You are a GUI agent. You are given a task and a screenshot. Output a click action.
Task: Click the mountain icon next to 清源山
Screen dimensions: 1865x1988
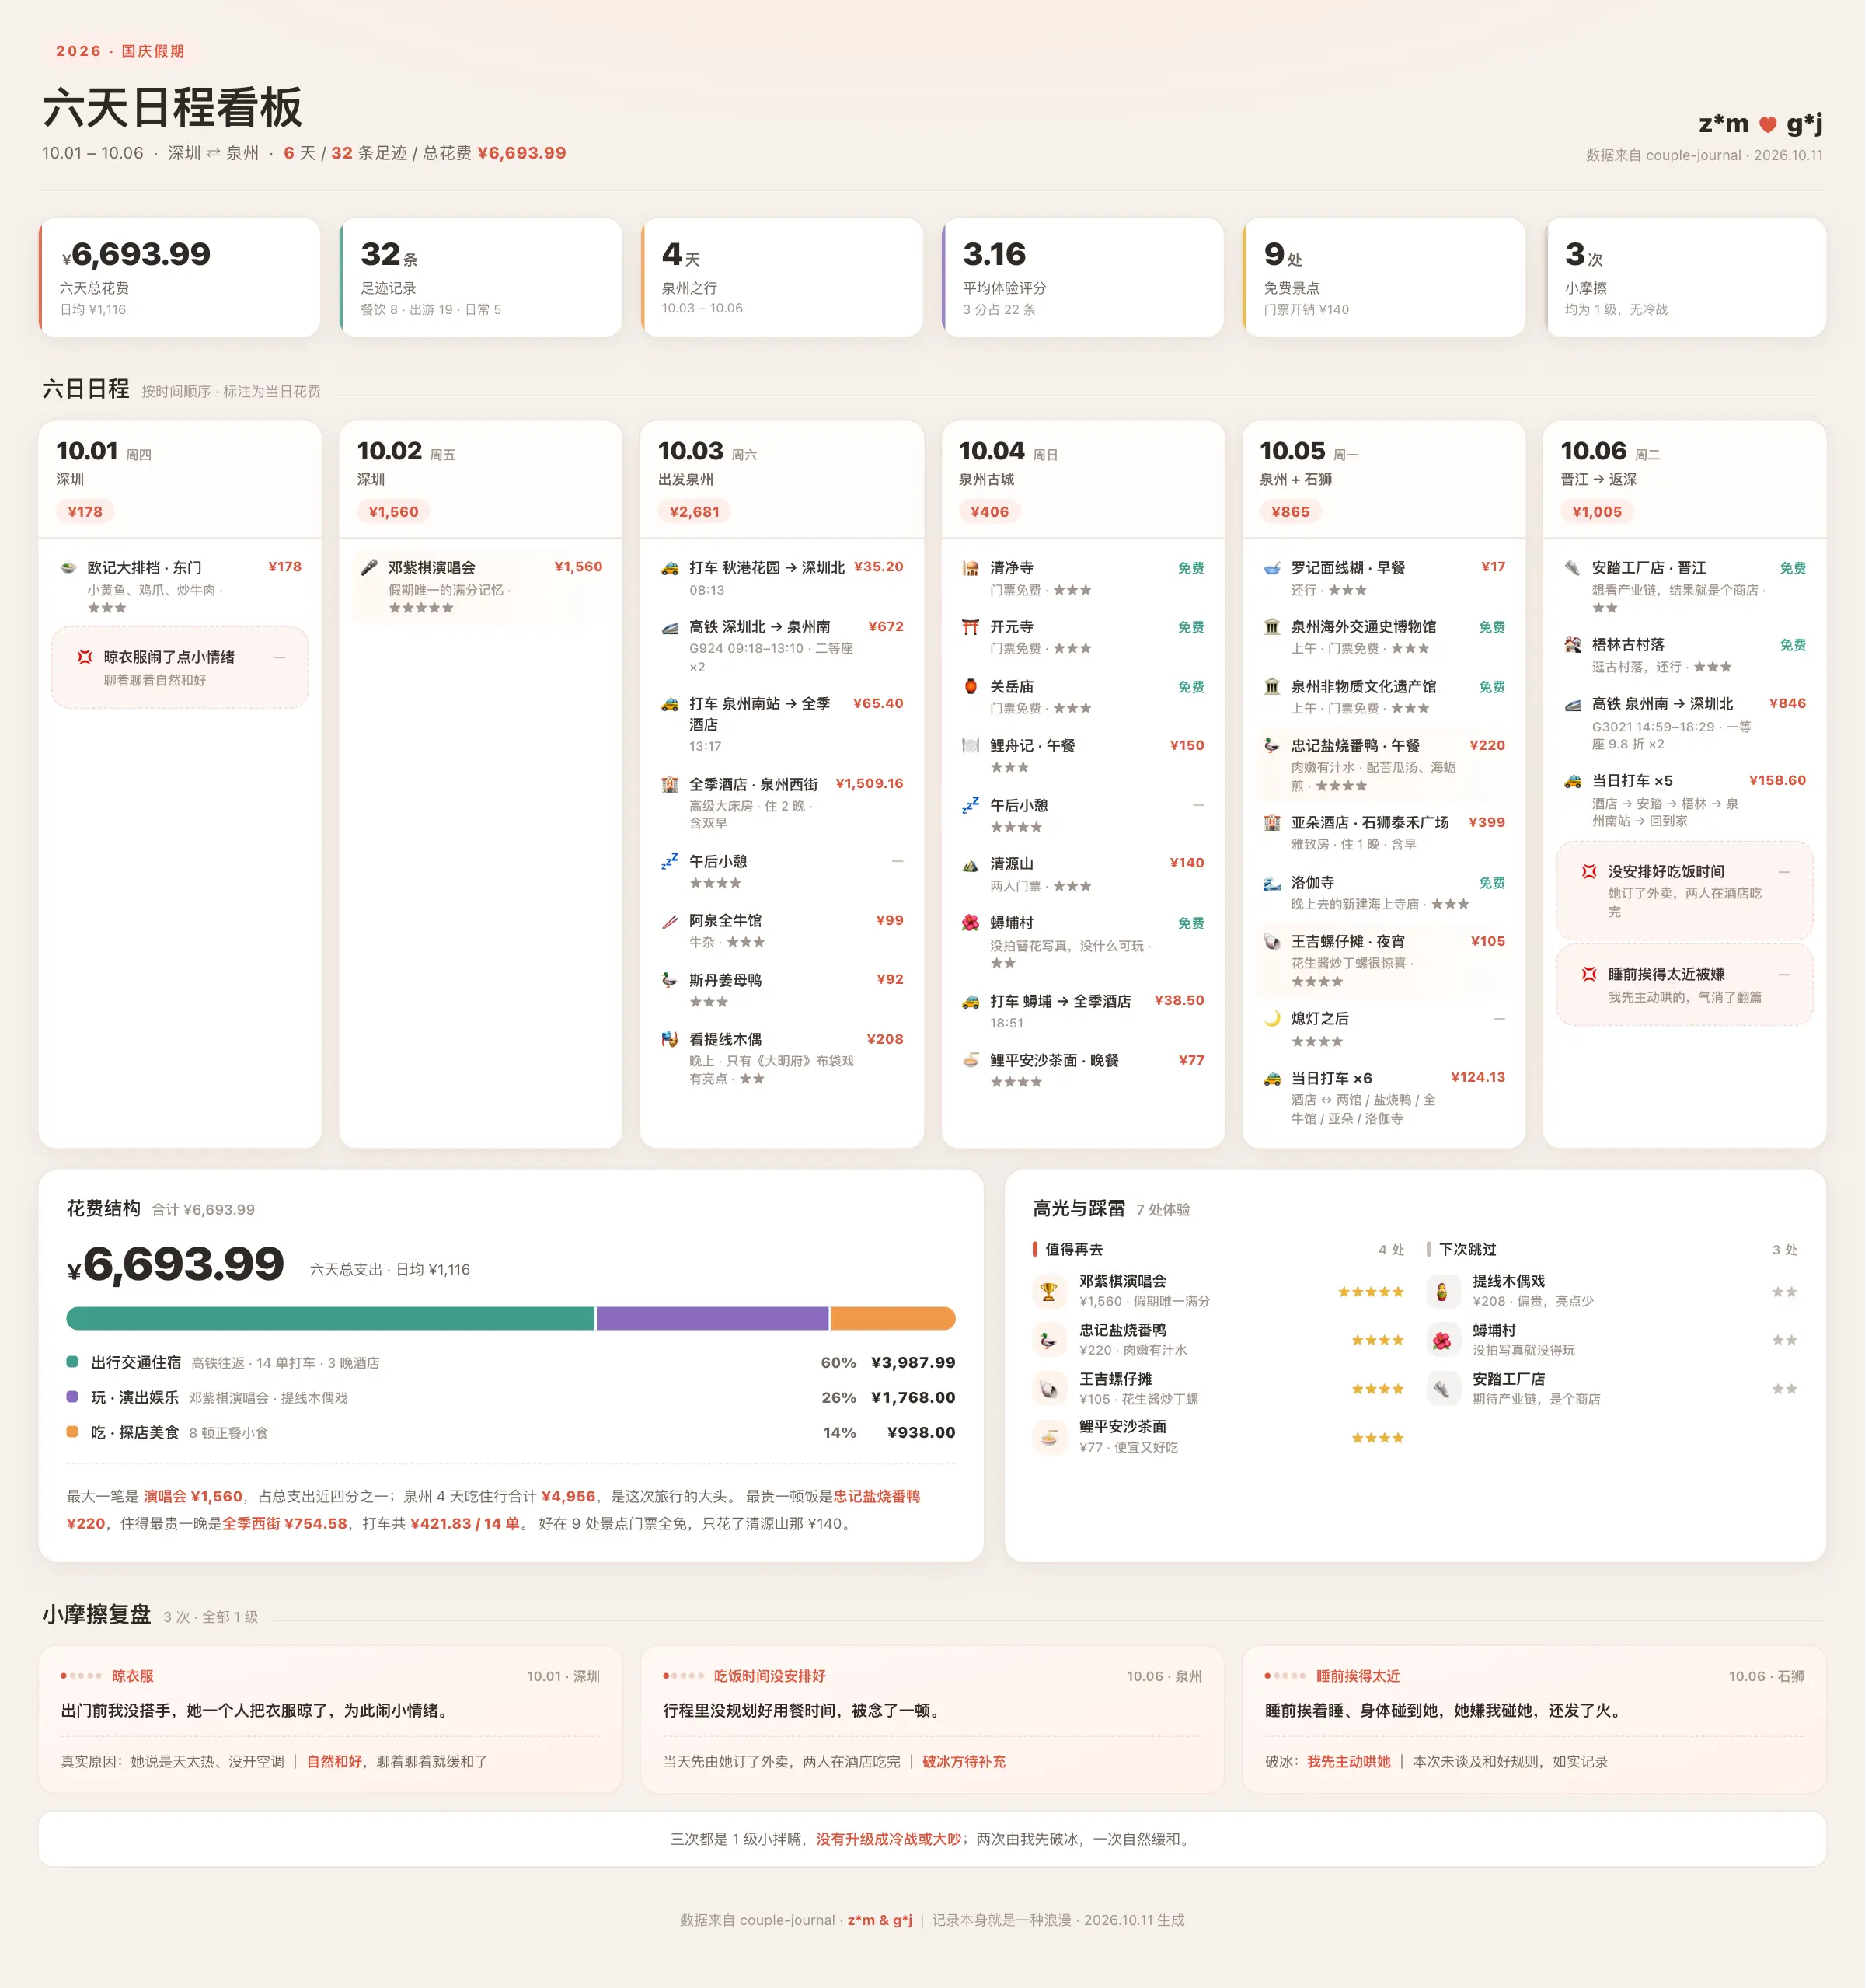970,864
